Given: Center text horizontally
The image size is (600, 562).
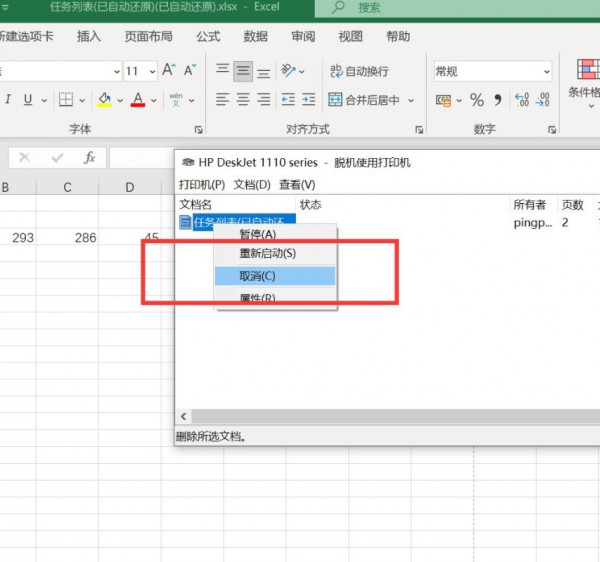Looking at the screenshot, I should 243,99.
